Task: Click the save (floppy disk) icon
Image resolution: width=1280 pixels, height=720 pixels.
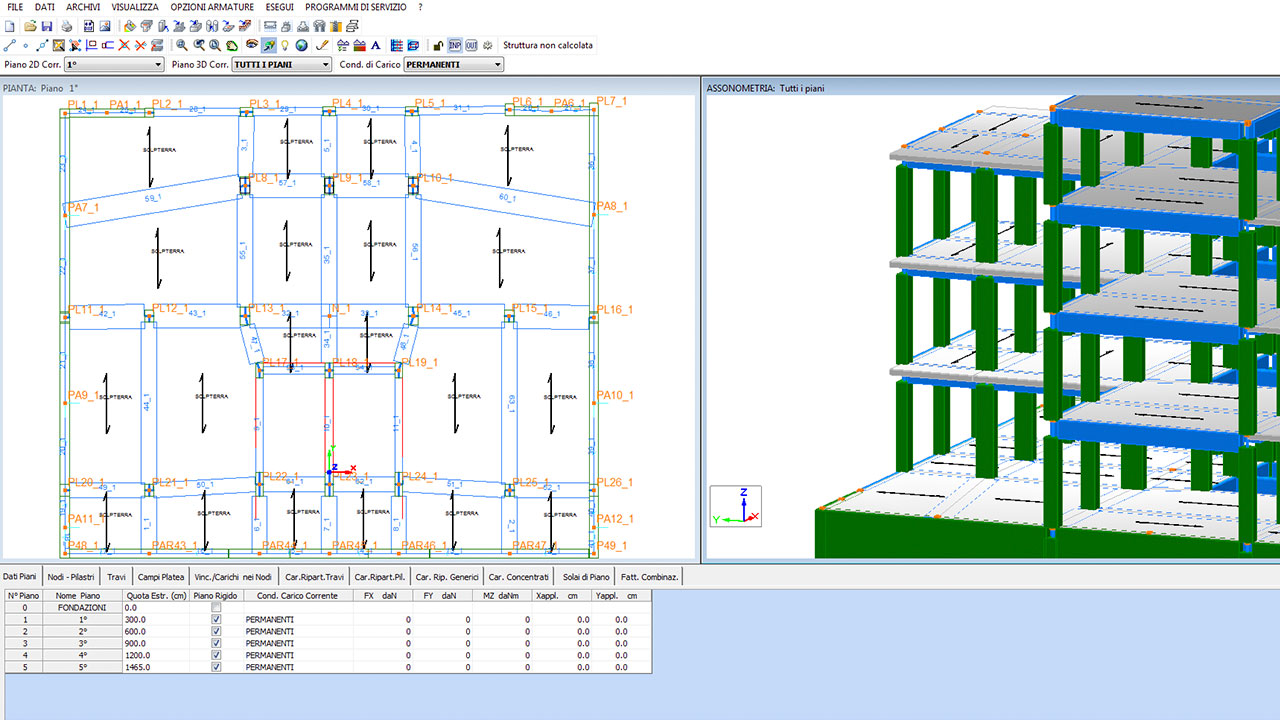Action: [x=47, y=26]
